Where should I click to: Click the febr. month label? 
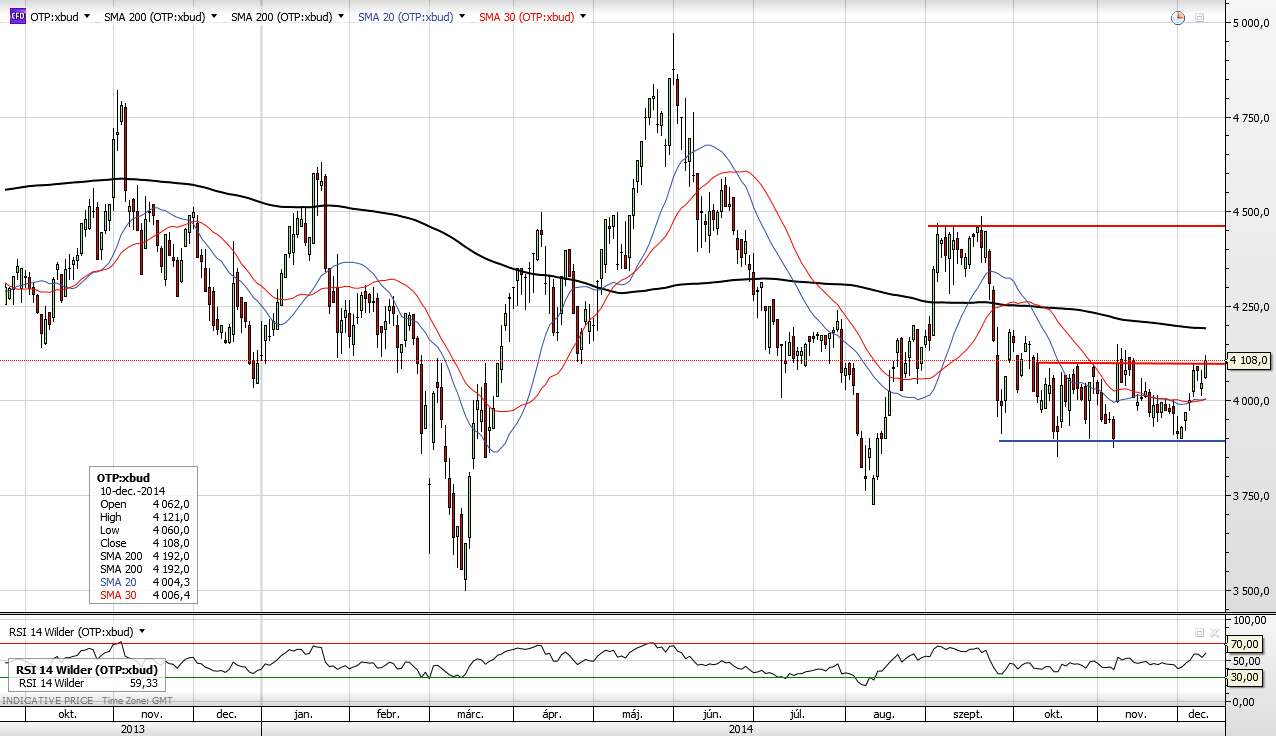coord(389,715)
